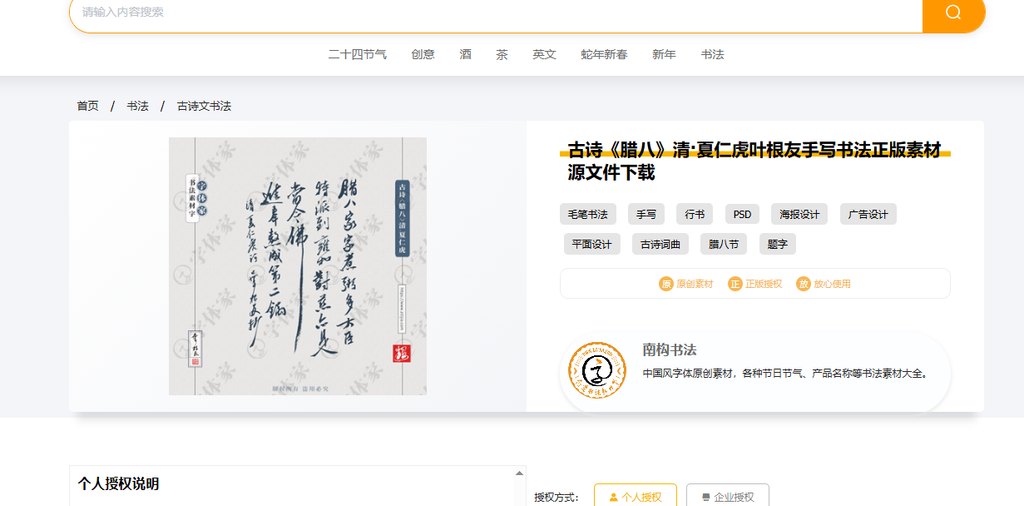Open the 创意 category link
Viewport: 1024px width, 506px height.
pos(423,54)
